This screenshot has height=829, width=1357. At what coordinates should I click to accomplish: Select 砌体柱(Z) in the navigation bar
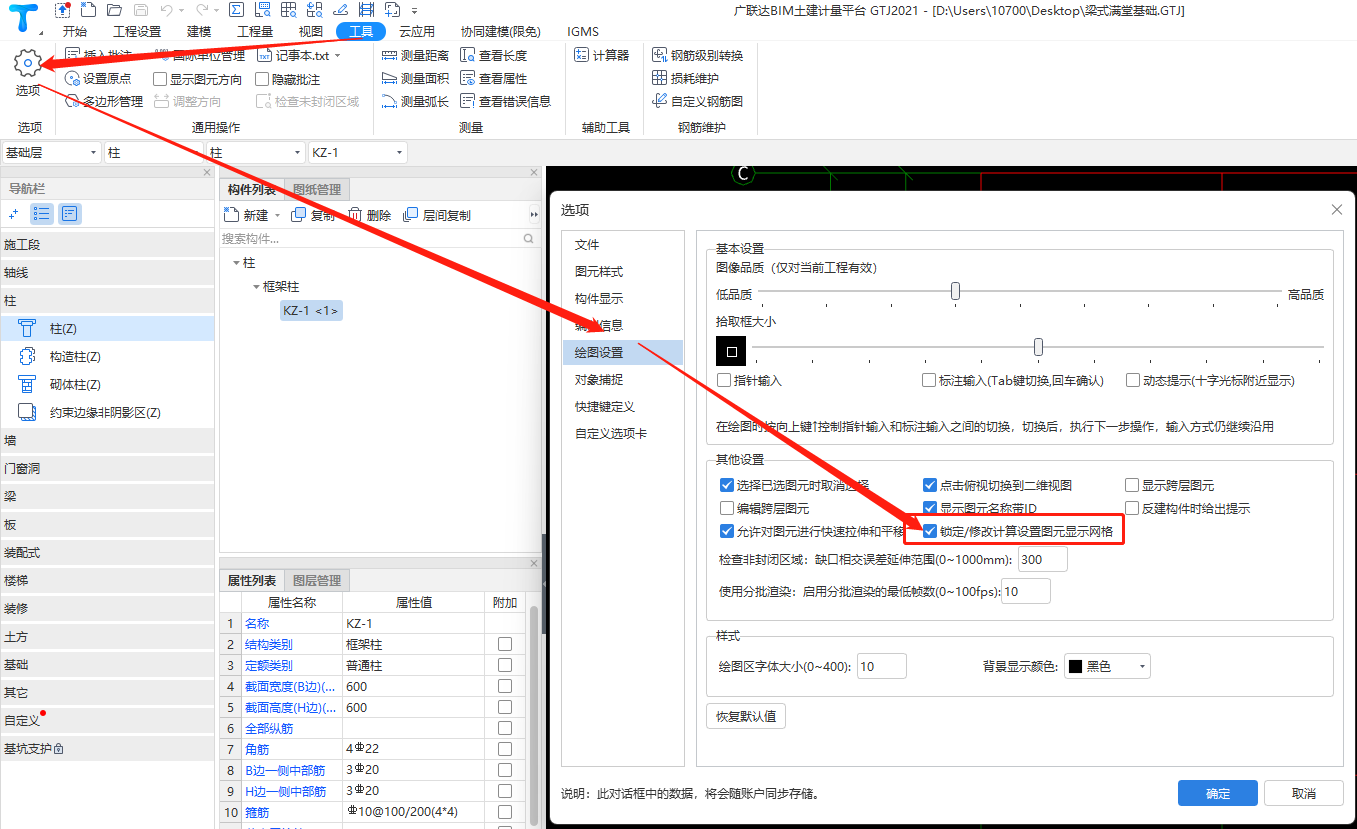point(107,384)
